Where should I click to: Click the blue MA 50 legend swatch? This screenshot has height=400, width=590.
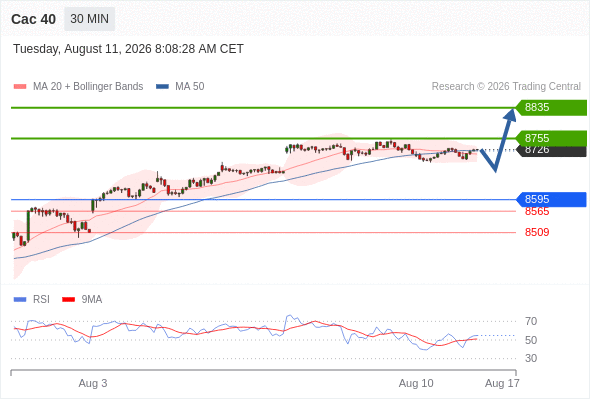(162, 87)
